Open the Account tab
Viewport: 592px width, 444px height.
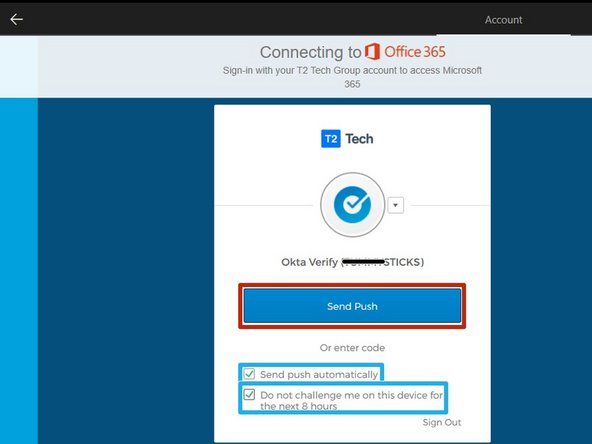(503, 20)
